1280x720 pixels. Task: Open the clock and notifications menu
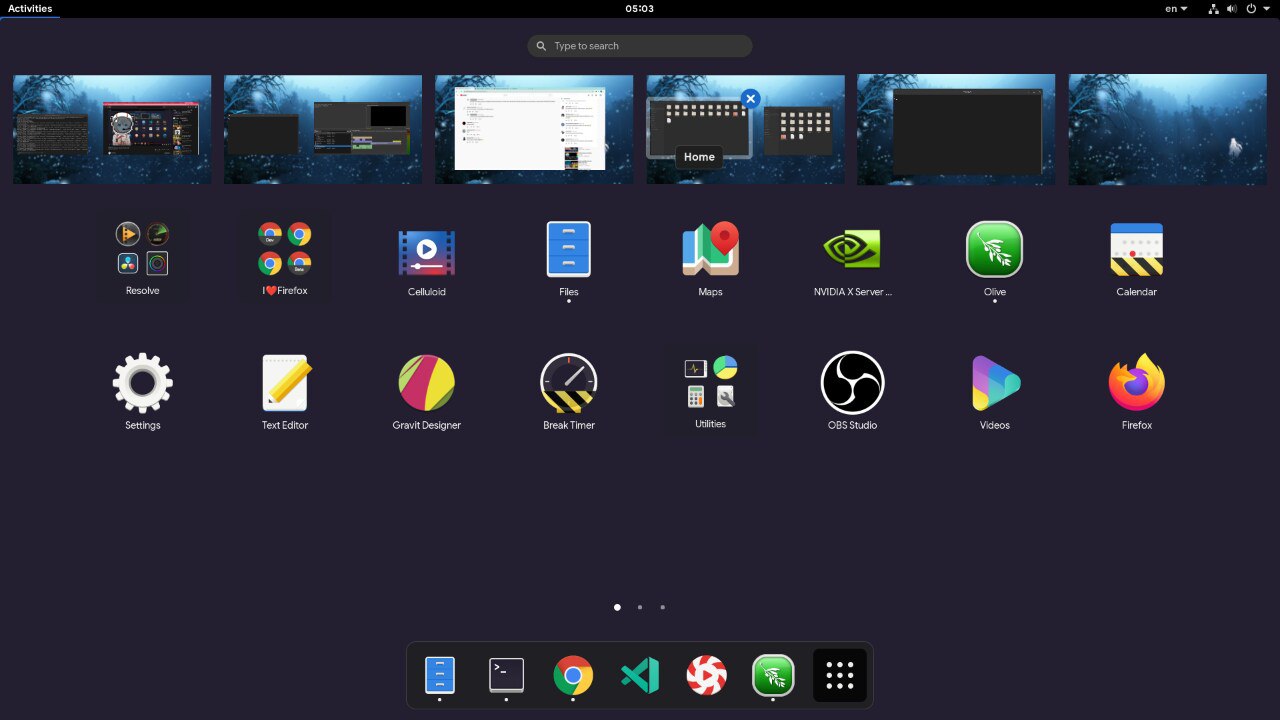(x=640, y=8)
